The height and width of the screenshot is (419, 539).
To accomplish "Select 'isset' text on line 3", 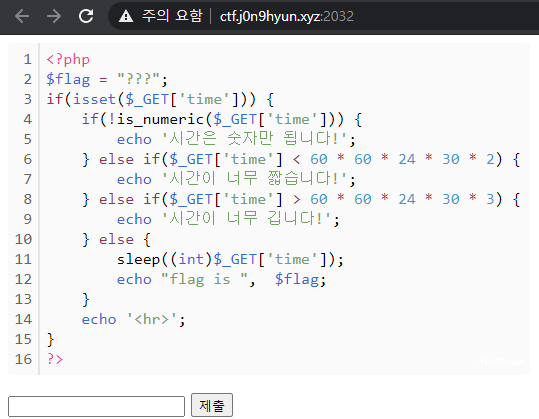I will (94, 99).
